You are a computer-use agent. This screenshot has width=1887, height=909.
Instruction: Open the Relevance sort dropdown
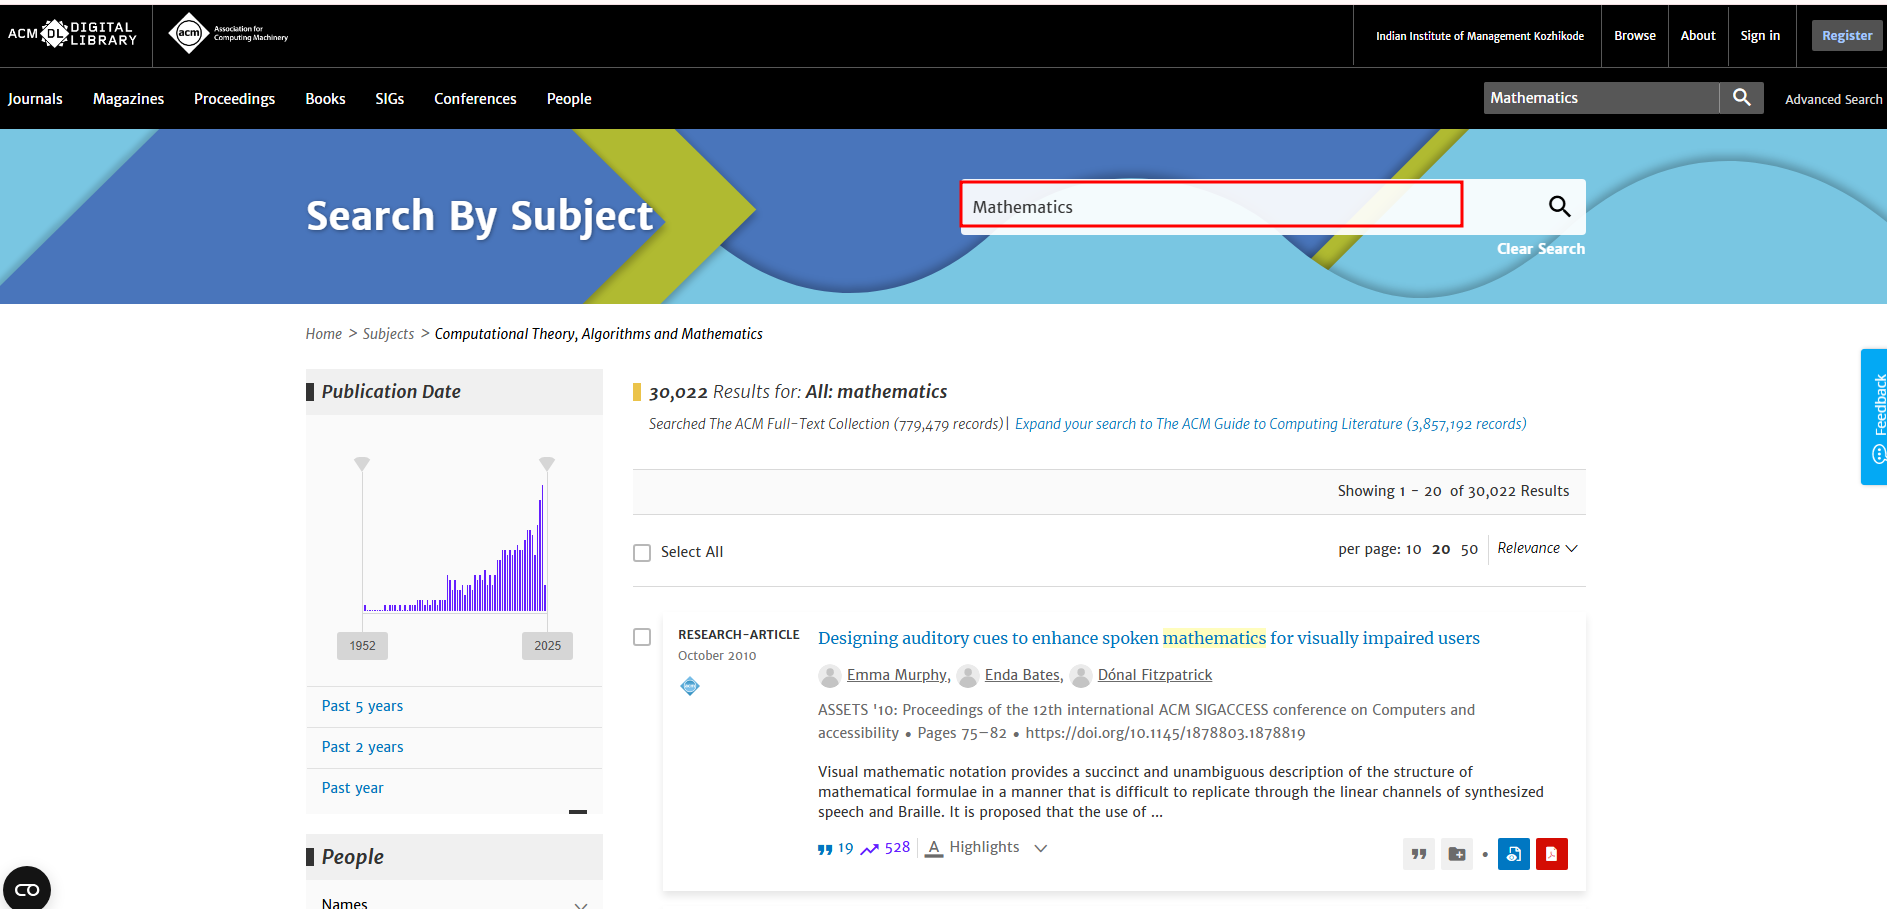click(x=1536, y=548)
